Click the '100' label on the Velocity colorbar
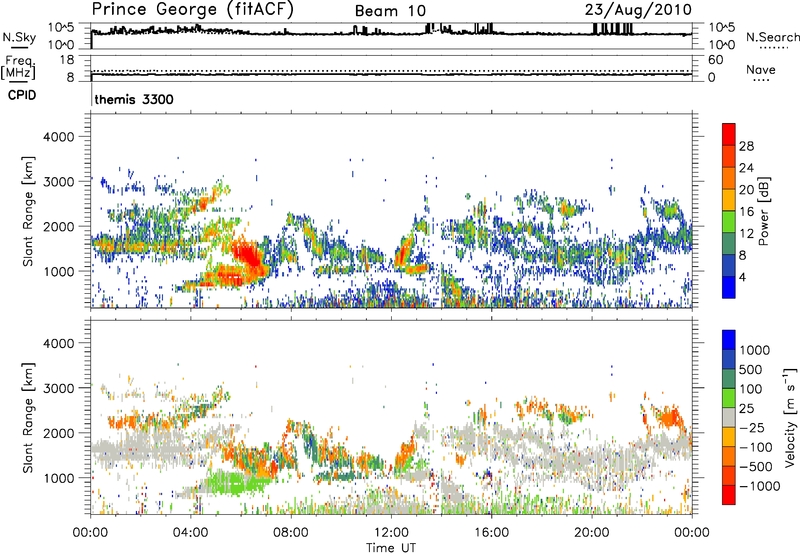This screenshot has height=554, width=800. click(753, 389)
